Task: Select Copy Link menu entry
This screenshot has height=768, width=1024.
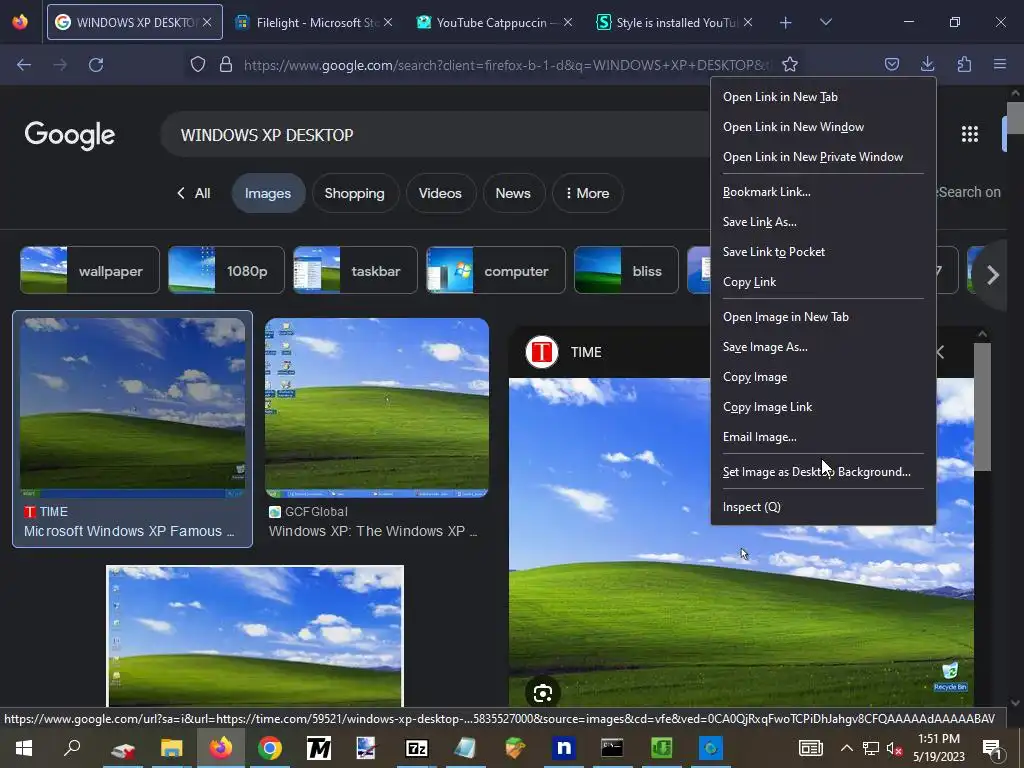Action: click(x=823, y=282)
